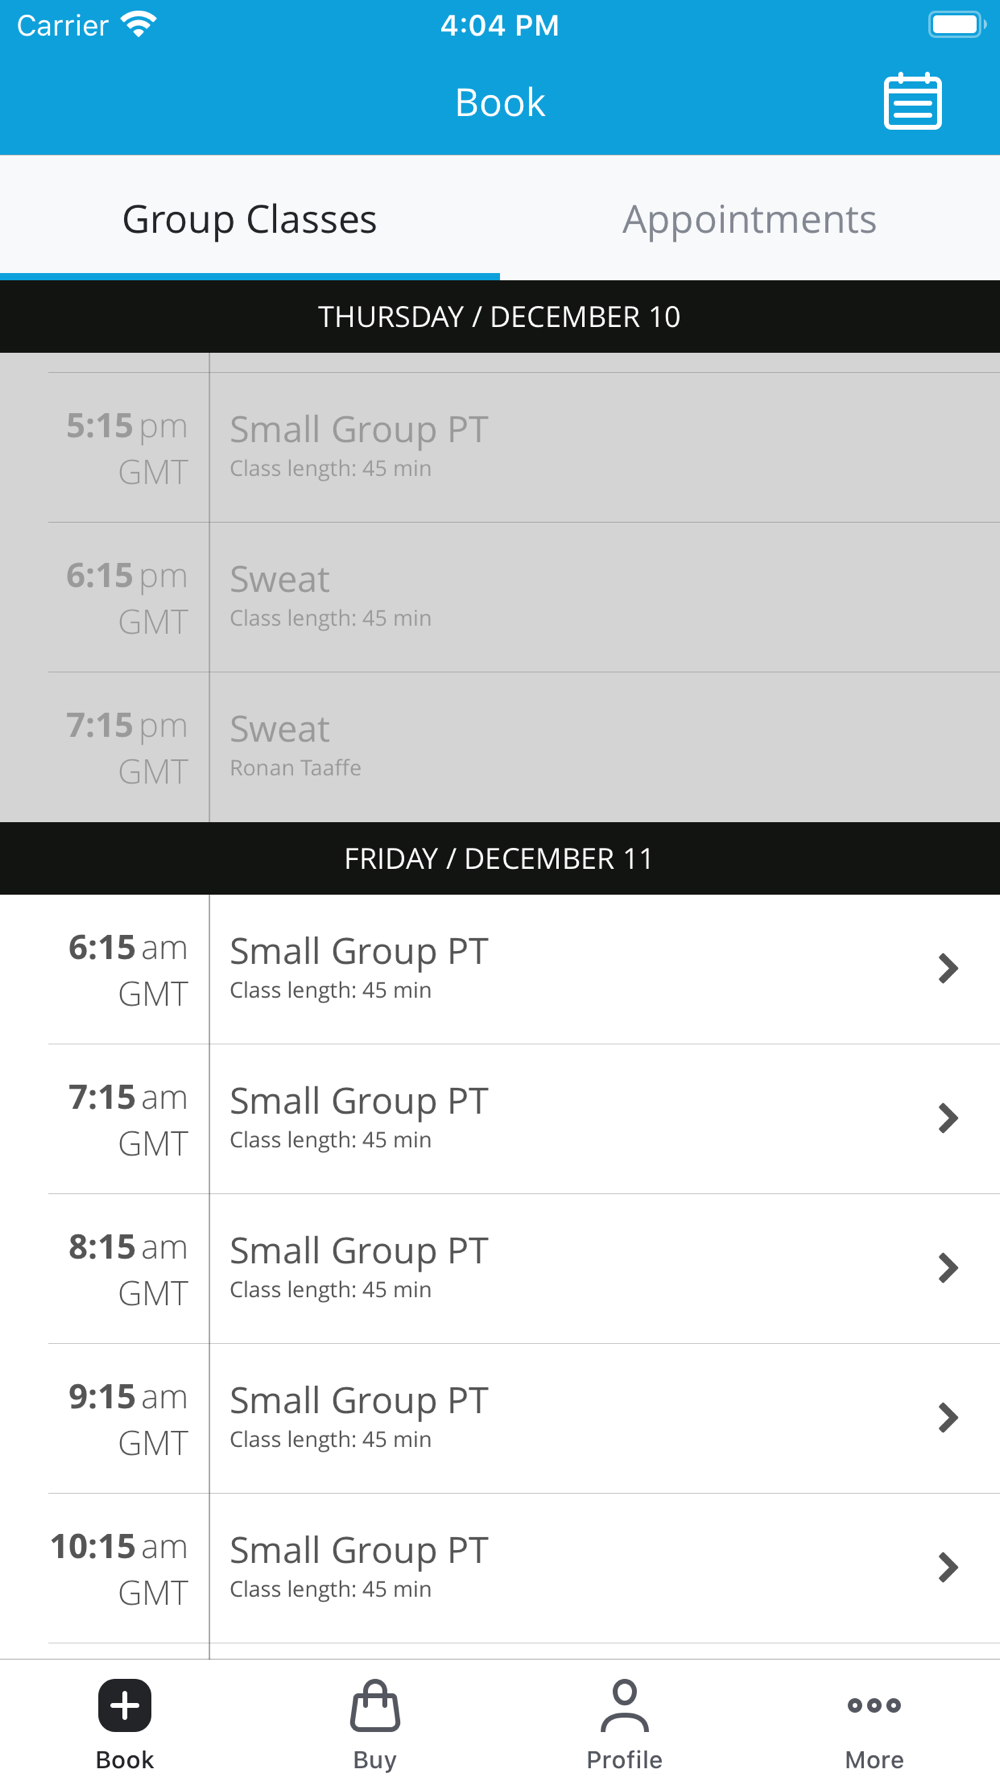The width and height of the screenshot is (1000, 1778).
Task: Expand the 7:15 am class chevron
Action: pyautogui.click(x=948, y=1118)
